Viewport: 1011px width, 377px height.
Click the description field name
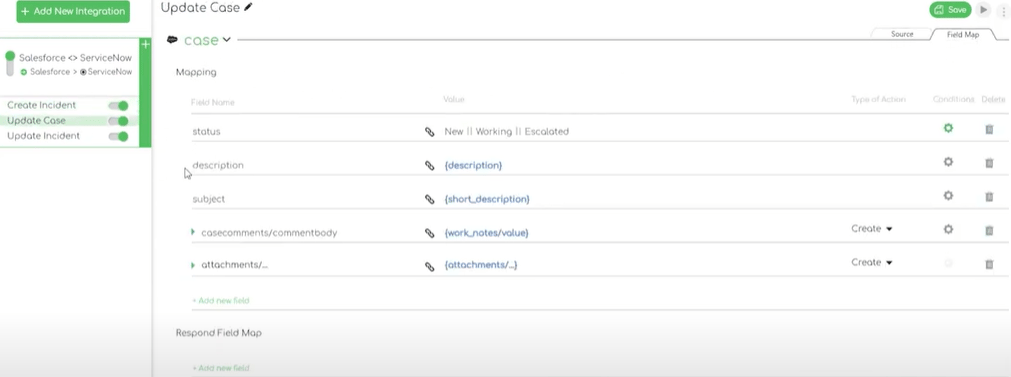pos(218,165)
